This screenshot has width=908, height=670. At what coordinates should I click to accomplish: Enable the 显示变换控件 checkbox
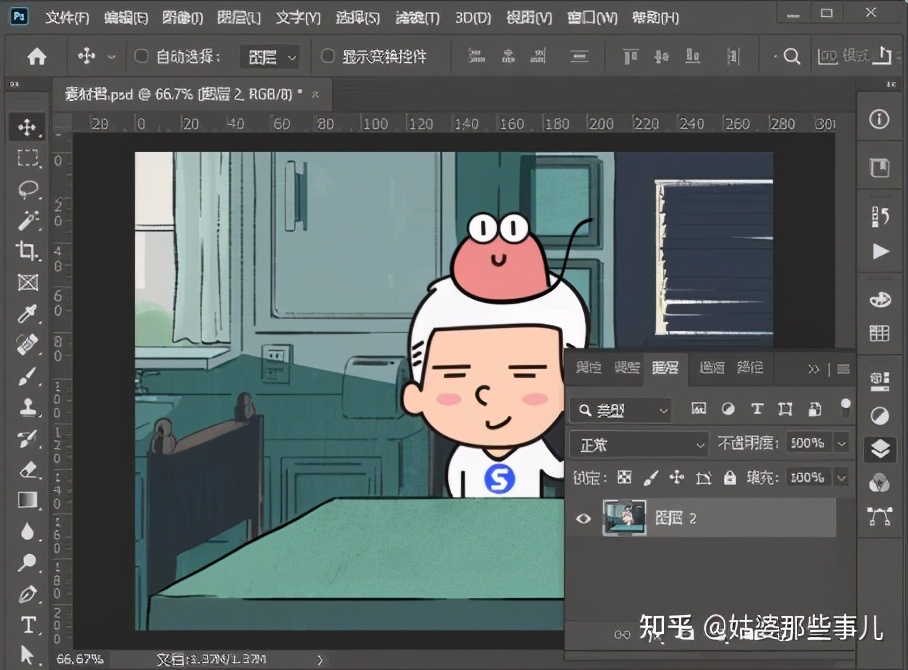tap(329, 56)
